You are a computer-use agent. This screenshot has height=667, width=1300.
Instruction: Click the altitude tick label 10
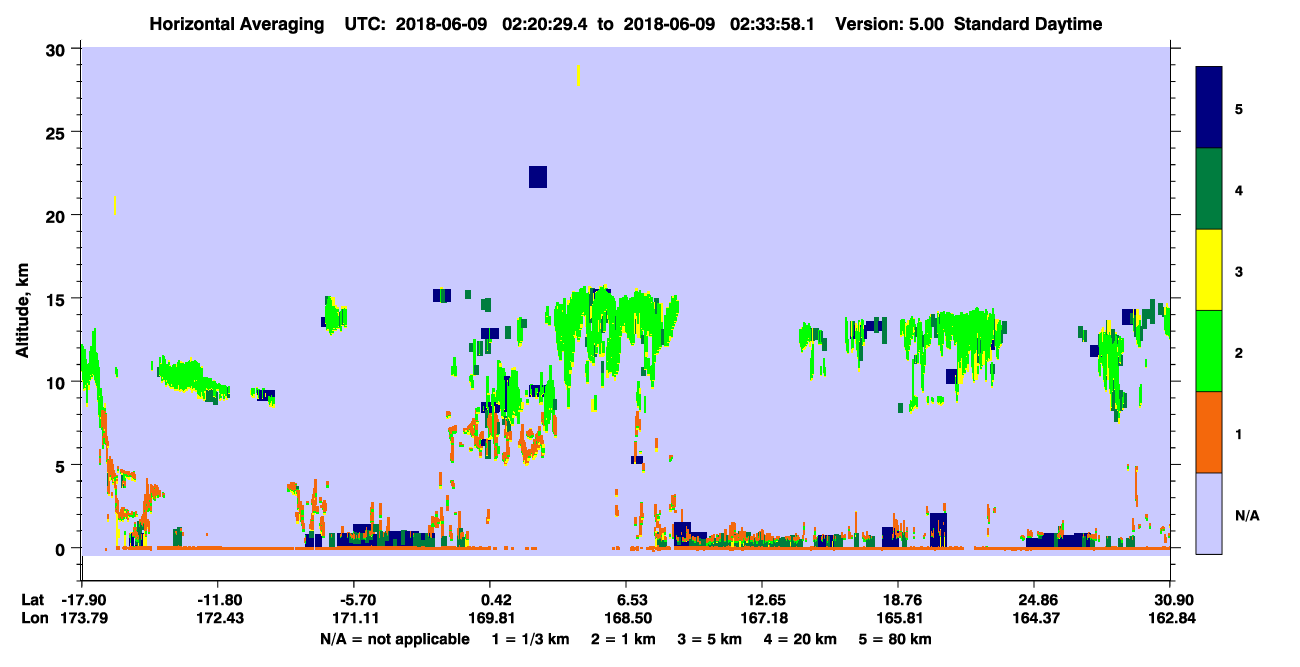[58, 382]
